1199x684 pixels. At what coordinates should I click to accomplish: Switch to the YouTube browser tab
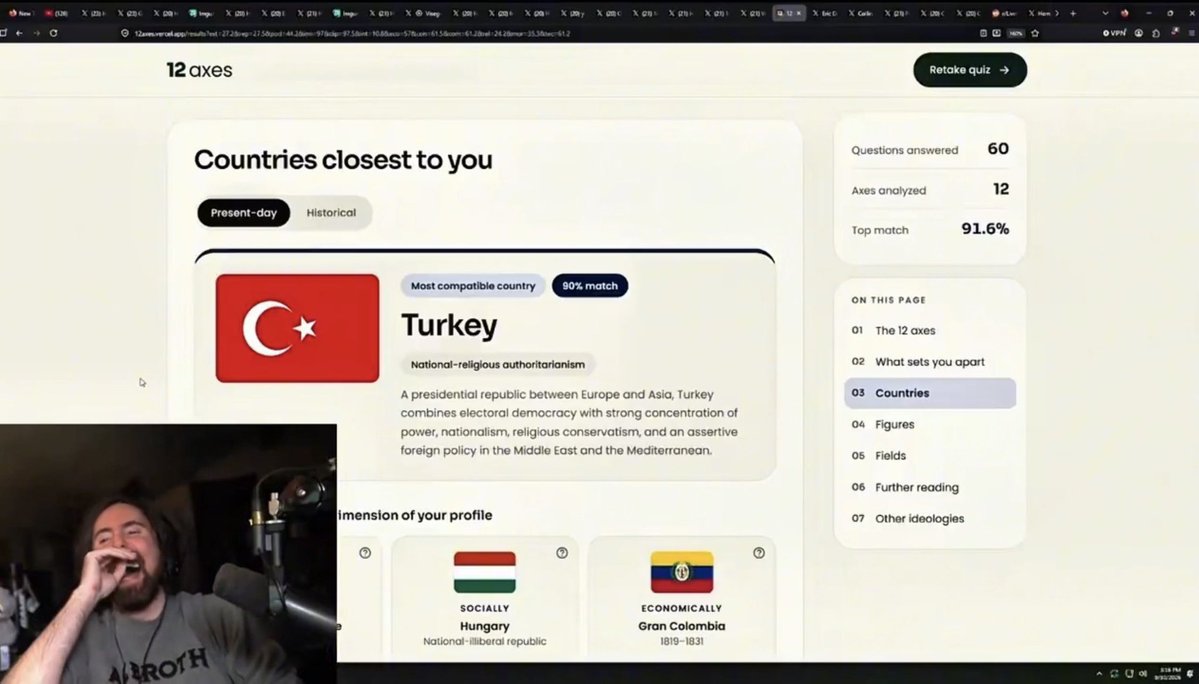[x=56, y=13]
